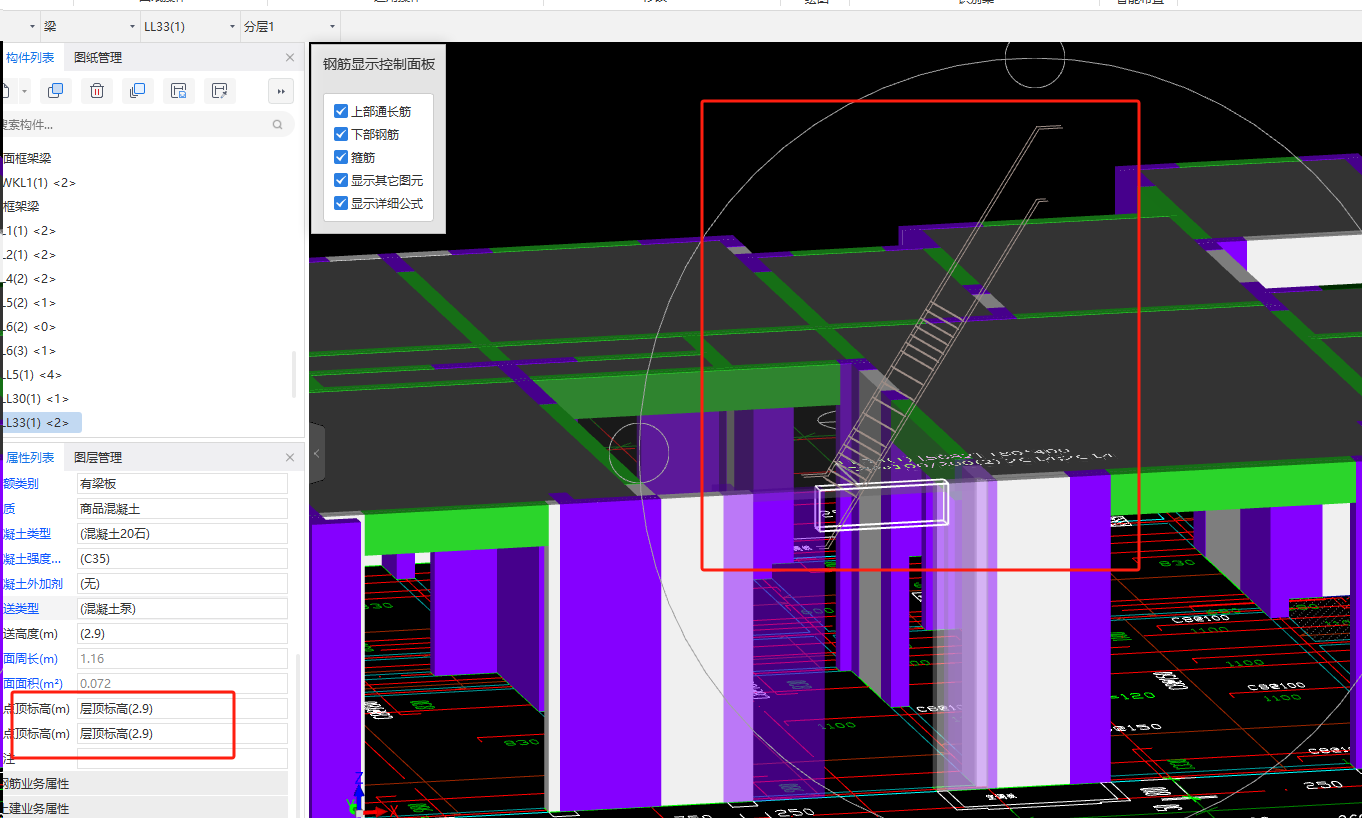Screen dimensions: 1362x818
Task: Select LL5(1) <4> in component list
Action: pyautogui.click(x=32, y=375)
